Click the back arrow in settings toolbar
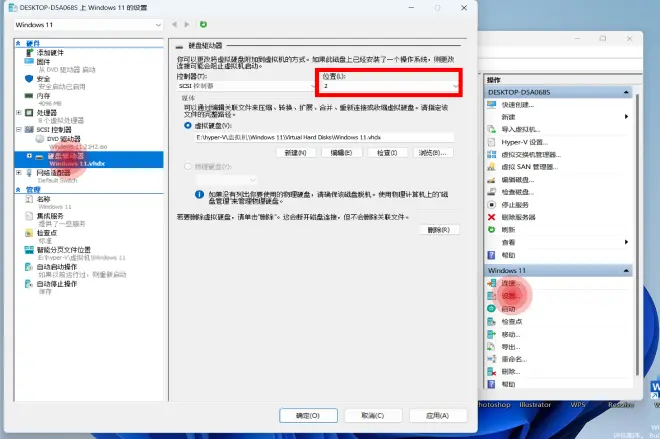 coord(174,24)
